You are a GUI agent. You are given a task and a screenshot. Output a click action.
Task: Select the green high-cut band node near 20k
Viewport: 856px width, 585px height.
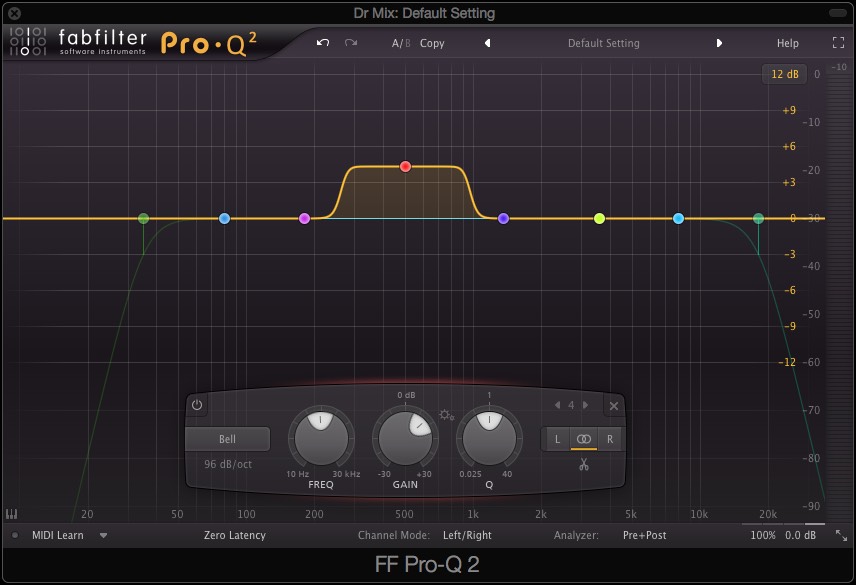[758, 219]
